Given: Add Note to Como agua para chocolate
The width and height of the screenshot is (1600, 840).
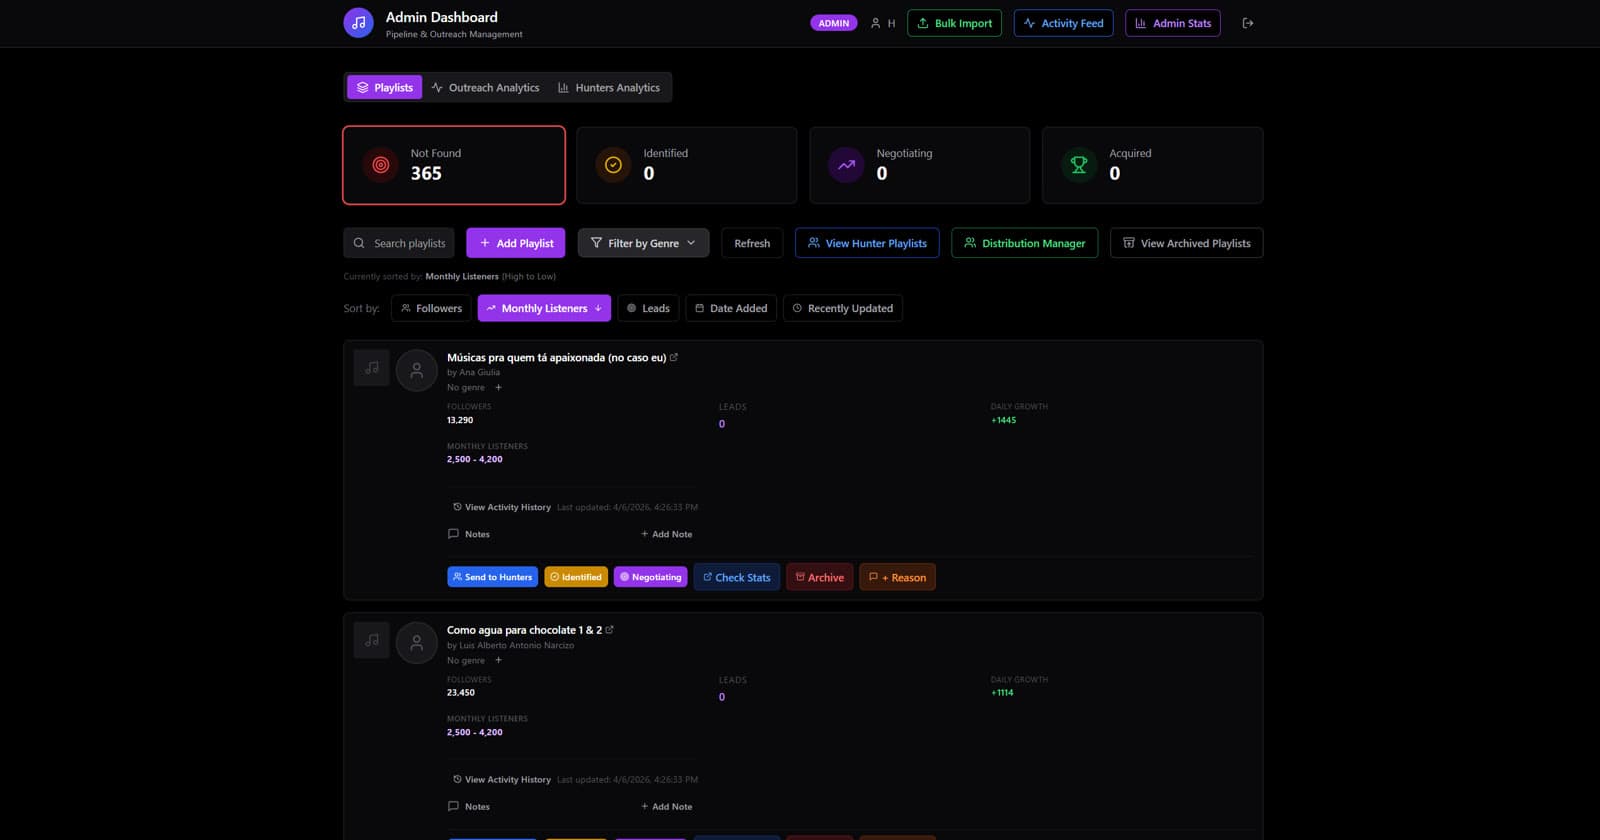Looking at the screenshot, I should pos(666,807).
